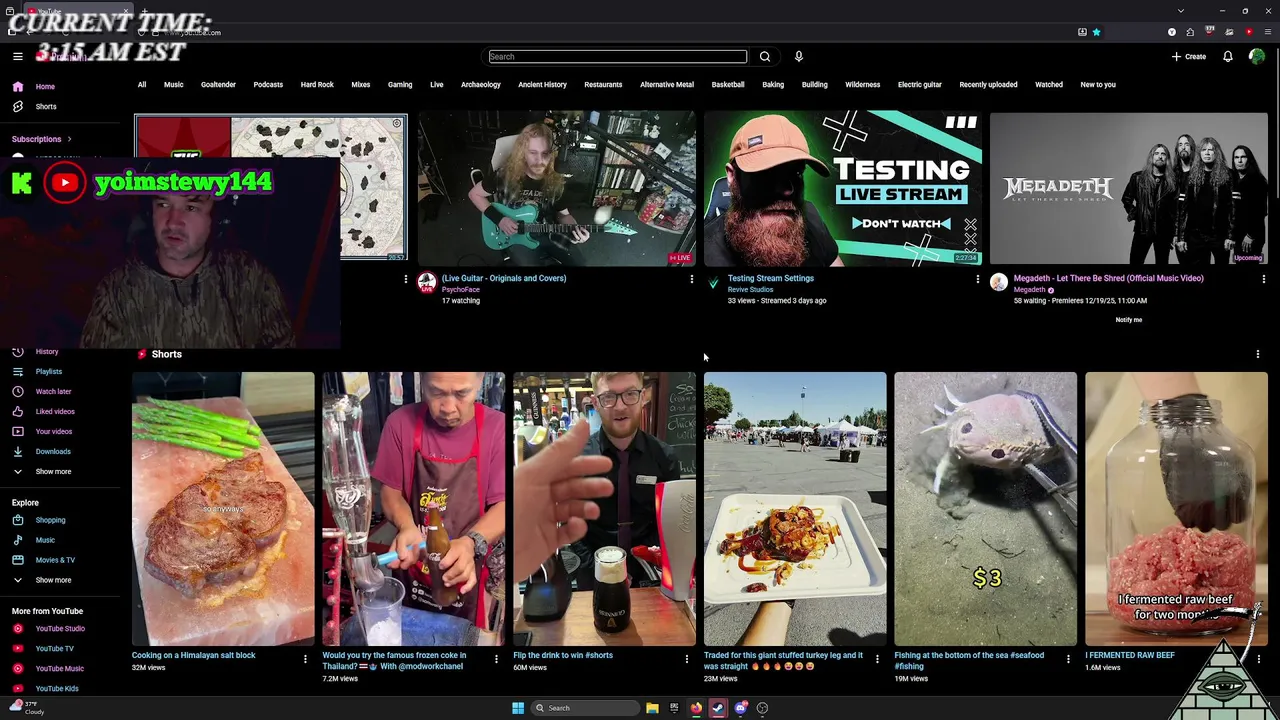
Task: Click Windows taskbar Search box
Action: click(585, 708)
